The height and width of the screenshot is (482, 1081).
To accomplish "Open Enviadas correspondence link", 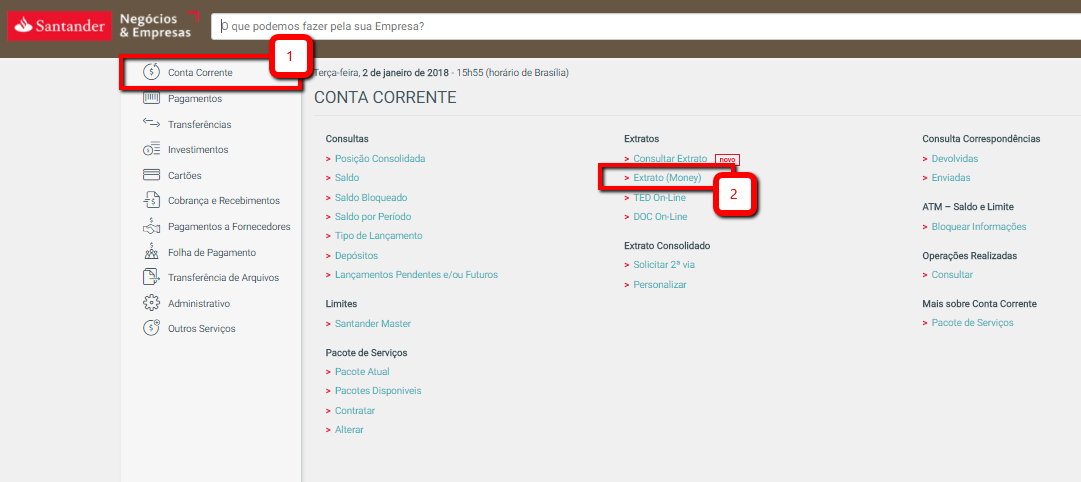I will (x=951, y=178).
